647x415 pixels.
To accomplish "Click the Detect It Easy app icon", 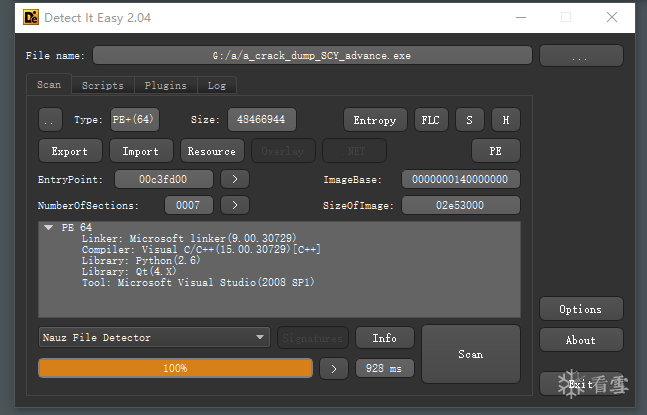I will tap(31, 17).
